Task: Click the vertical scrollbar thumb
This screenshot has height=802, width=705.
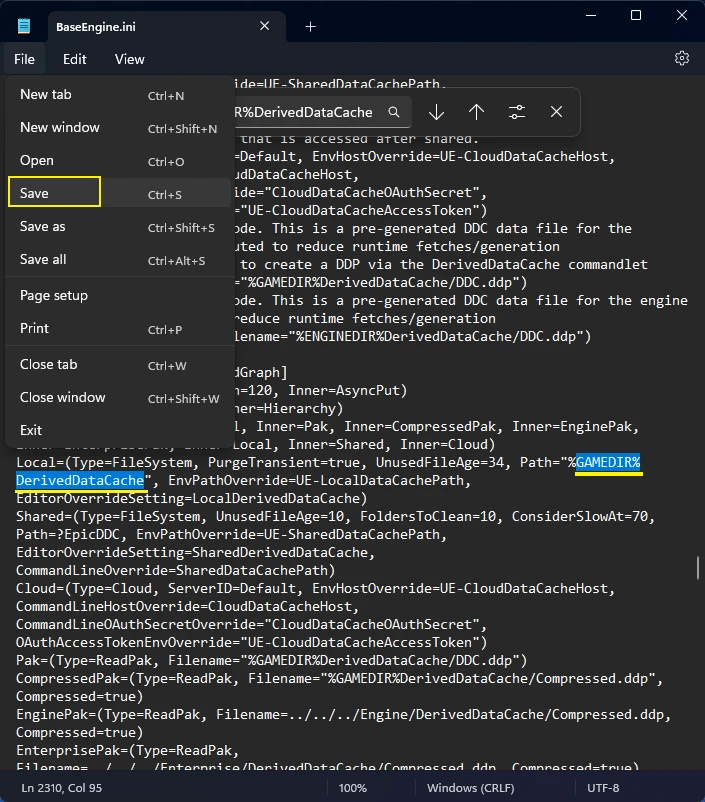Action: click(x=698, y=568)
